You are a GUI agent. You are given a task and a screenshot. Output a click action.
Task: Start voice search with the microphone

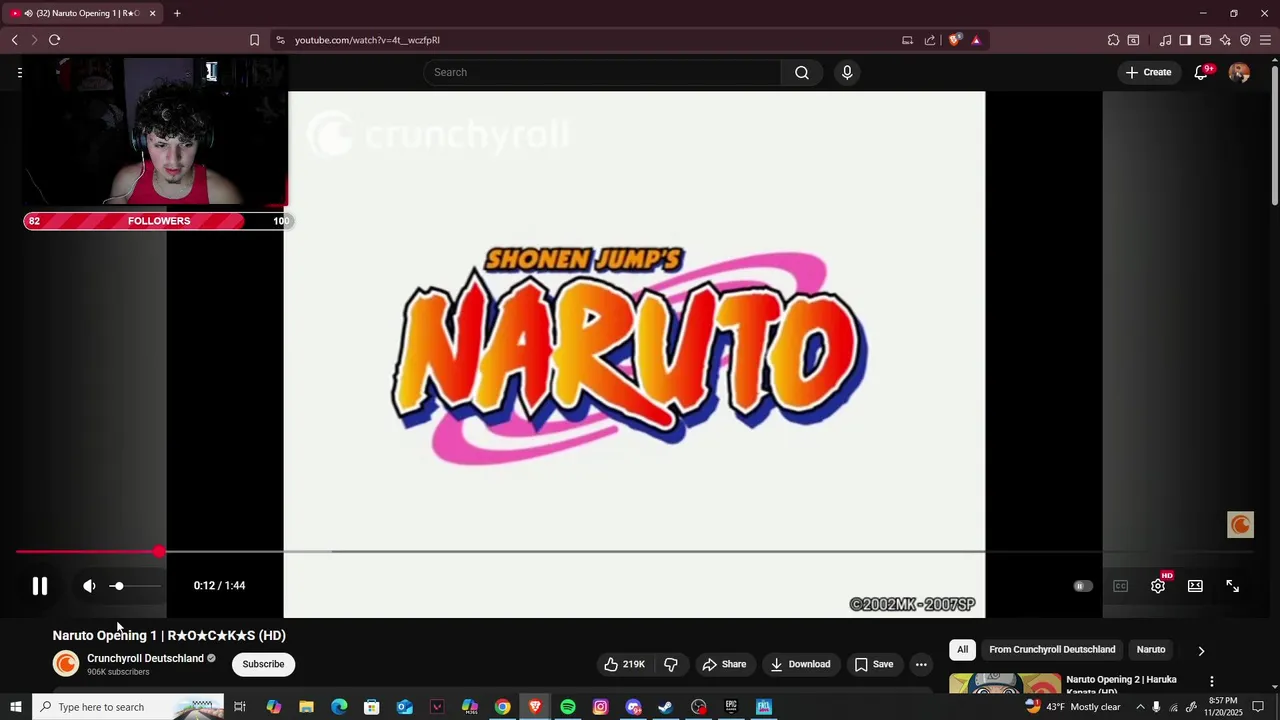pos(847,72)
